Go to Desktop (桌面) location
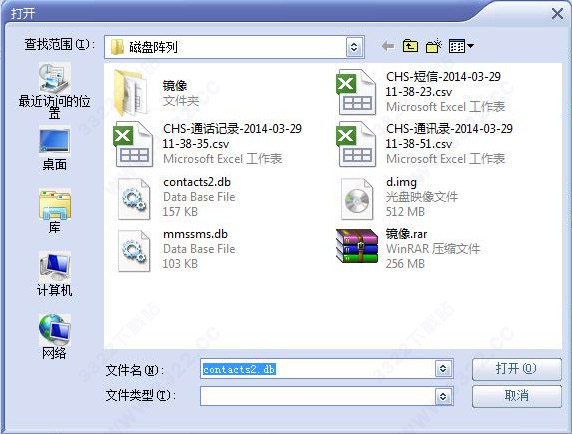The width and height of the screenshot is (572, 434). click(x=54, y=149)
